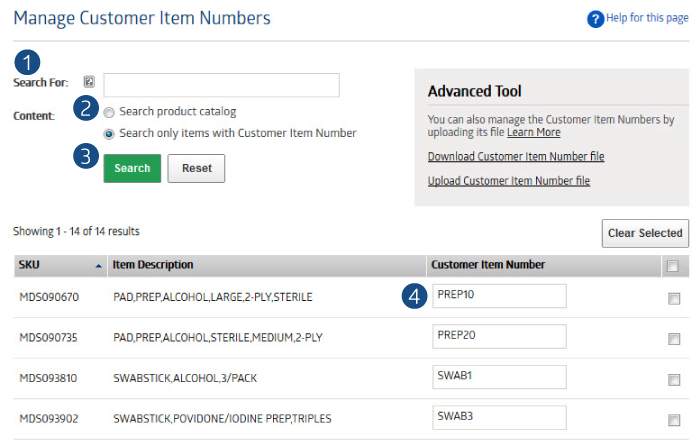This screenshot has height=448, width=699.
Task: Open Help for this page link
Action: [x=647, y=18]
